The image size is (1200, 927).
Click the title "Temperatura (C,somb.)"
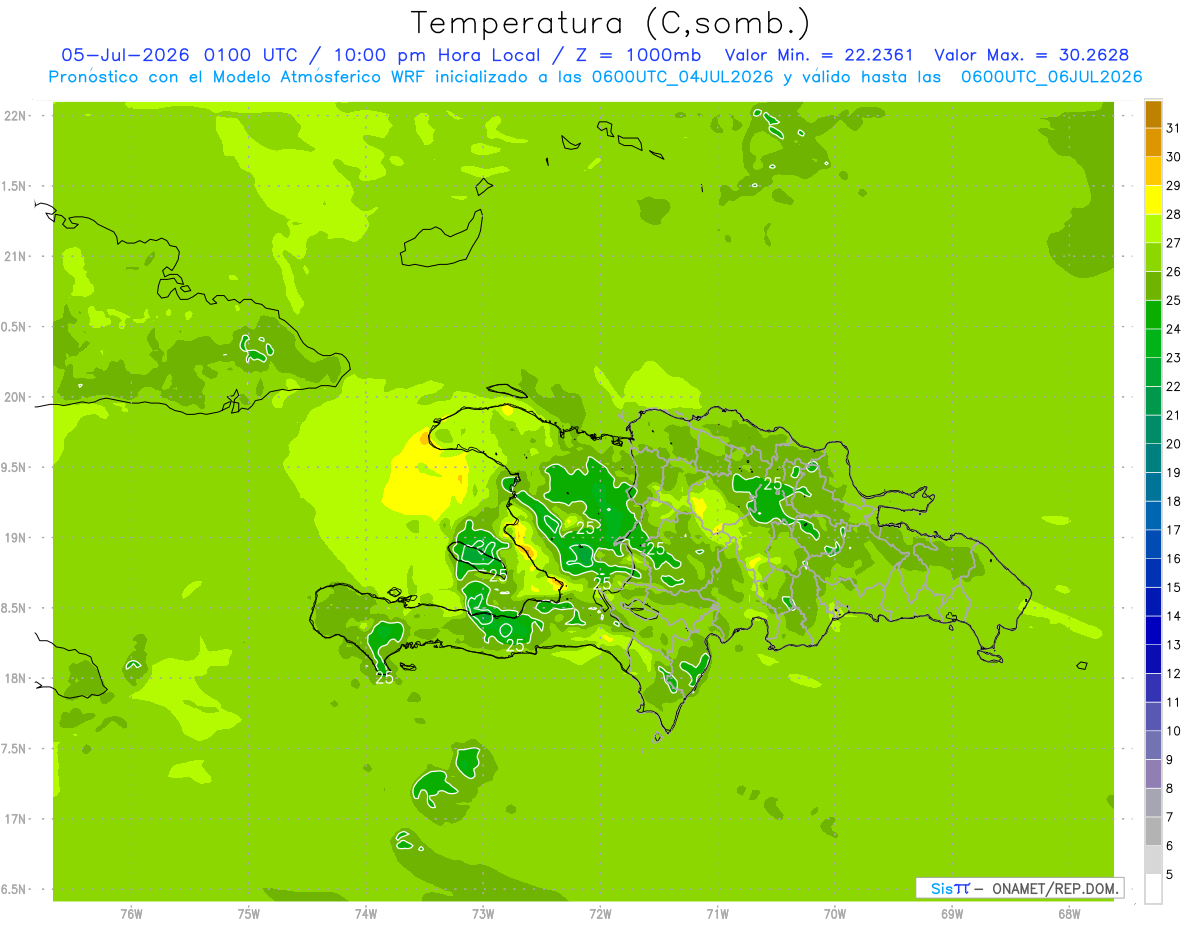tap(611, 24)
